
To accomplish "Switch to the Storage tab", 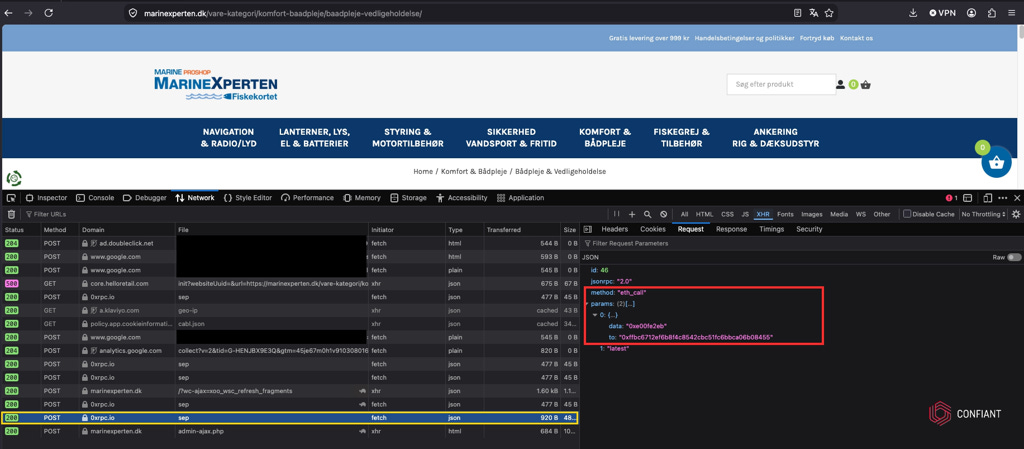I will (408, 198).
